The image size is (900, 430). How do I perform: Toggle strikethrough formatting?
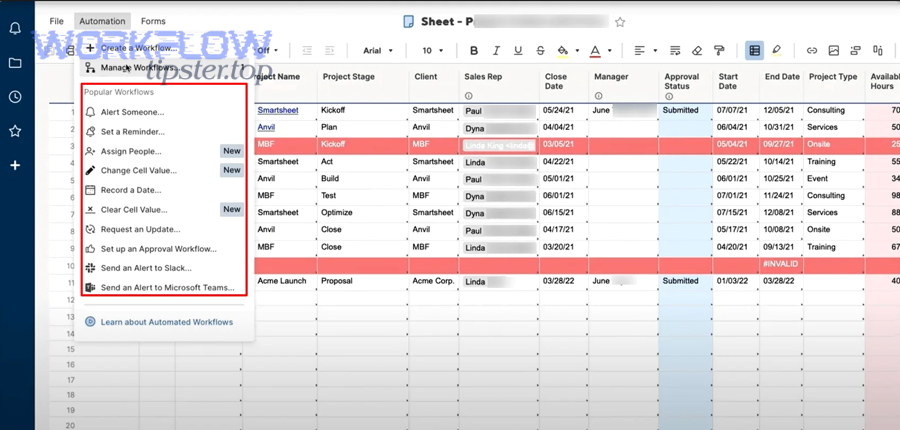tap(540, 51)
